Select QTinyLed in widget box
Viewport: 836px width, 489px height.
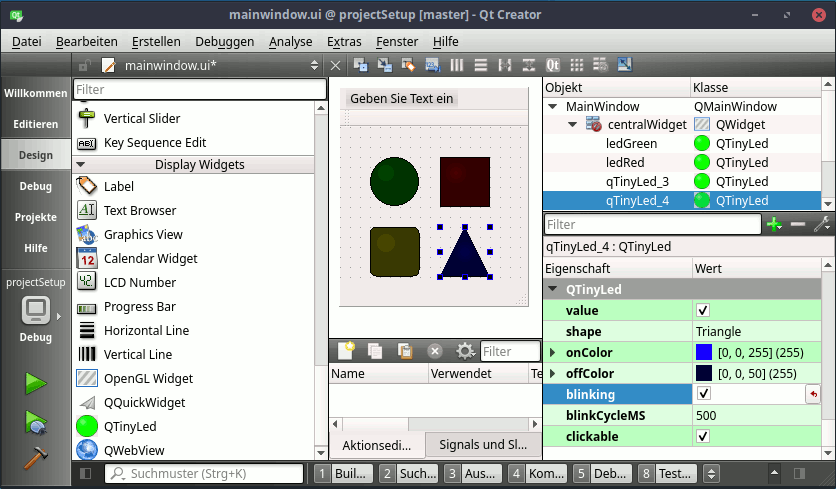[x=130, y=427]
